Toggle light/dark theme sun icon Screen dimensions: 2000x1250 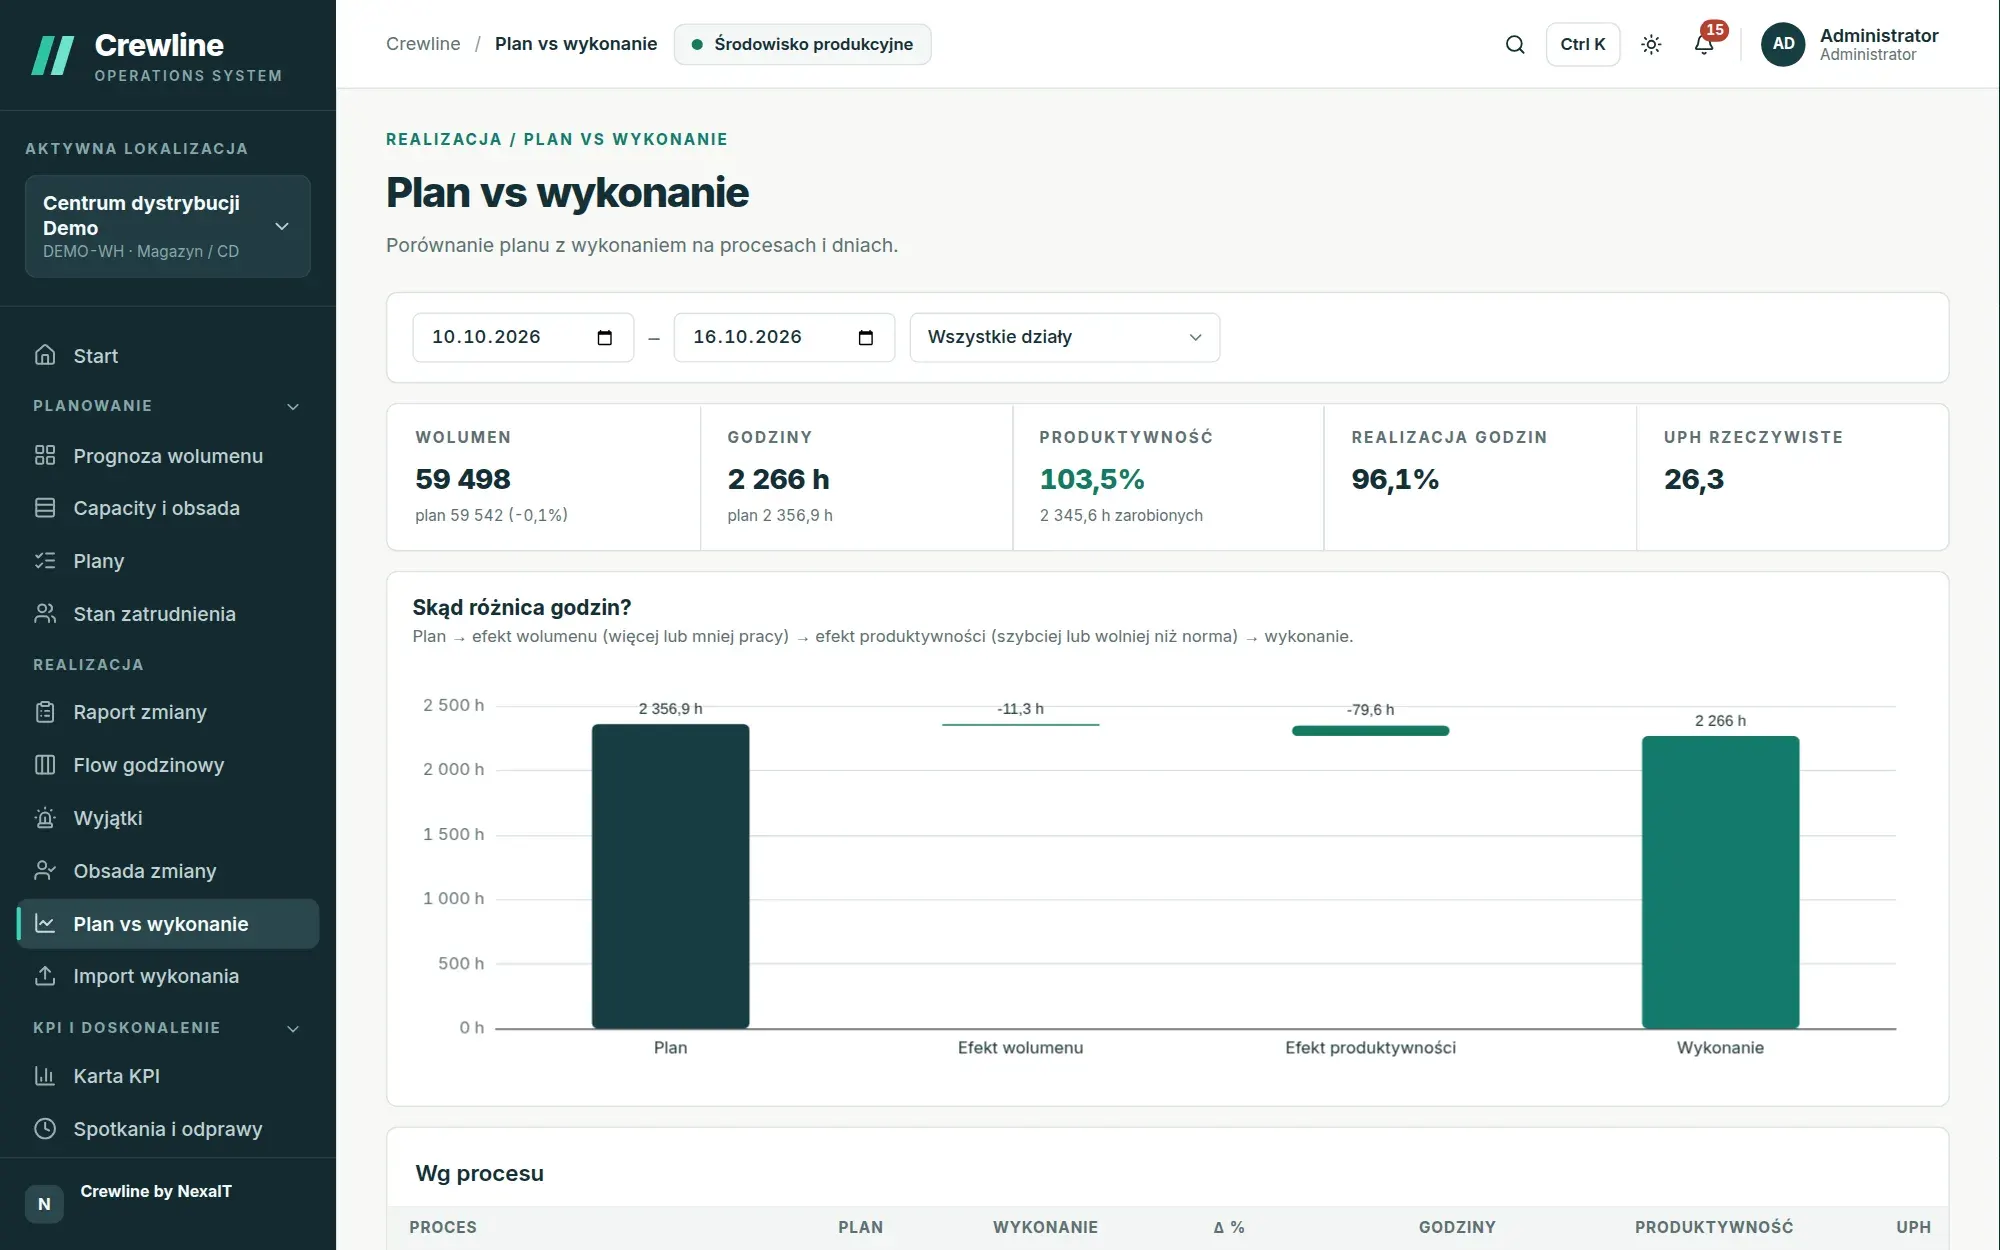pyautogui.click(x=1651, y=44)
